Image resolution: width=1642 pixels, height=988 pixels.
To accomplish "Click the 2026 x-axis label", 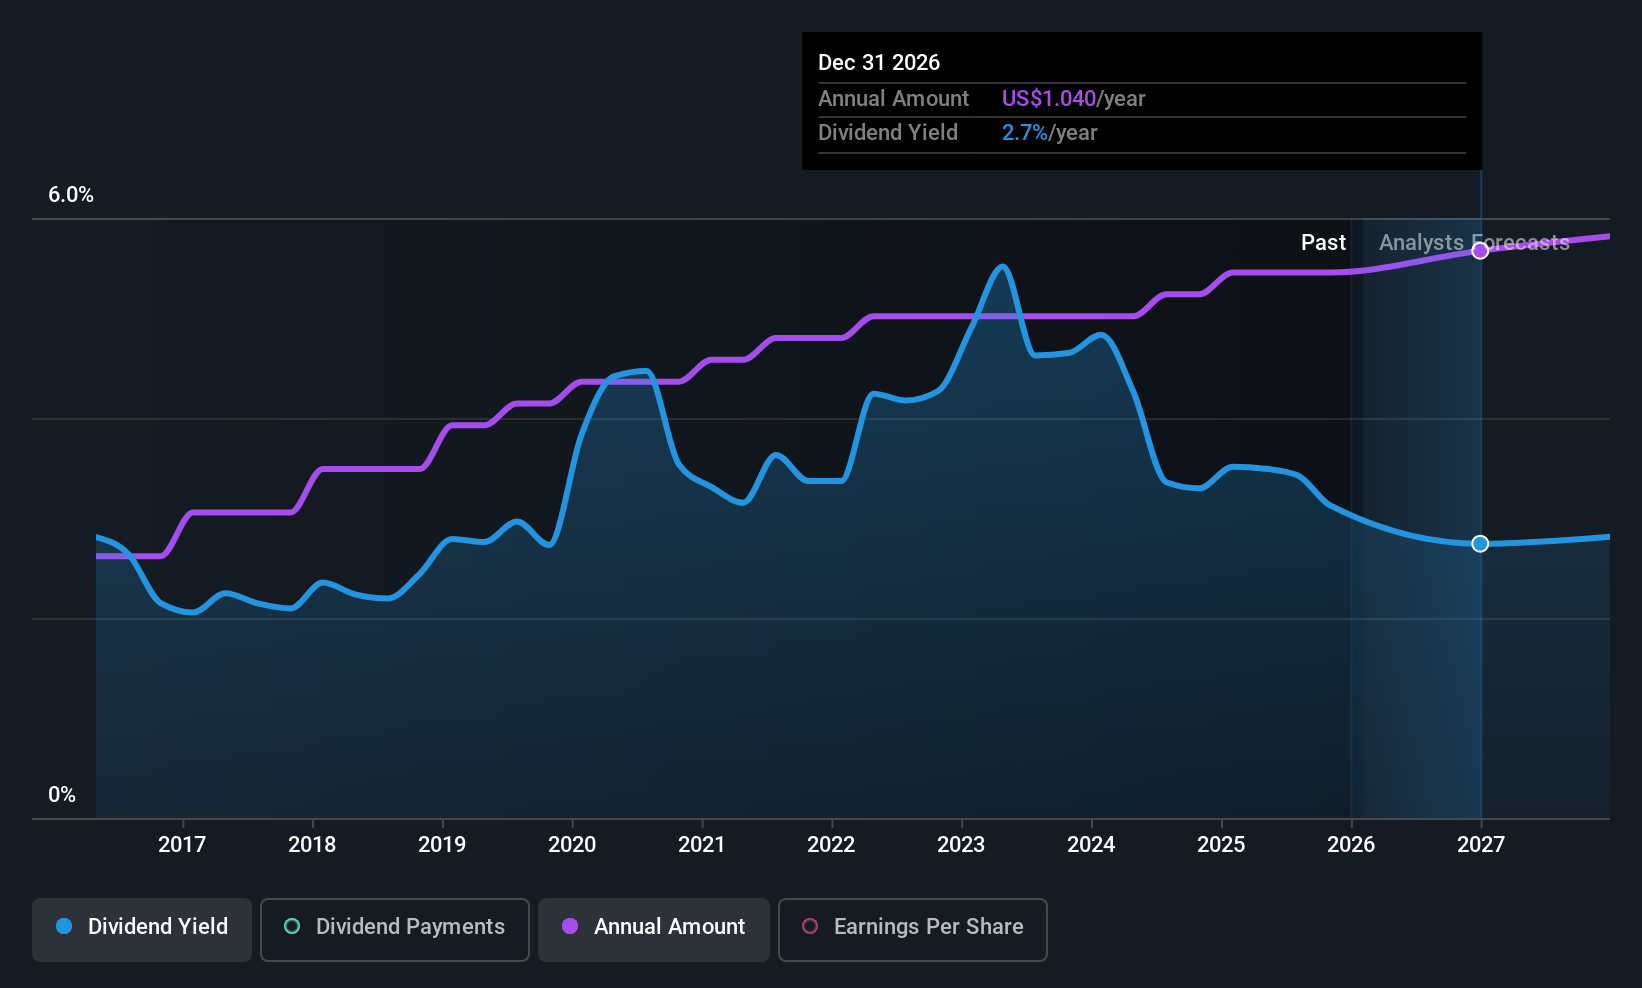I will pyautogui.click(x=1351, y=844).
